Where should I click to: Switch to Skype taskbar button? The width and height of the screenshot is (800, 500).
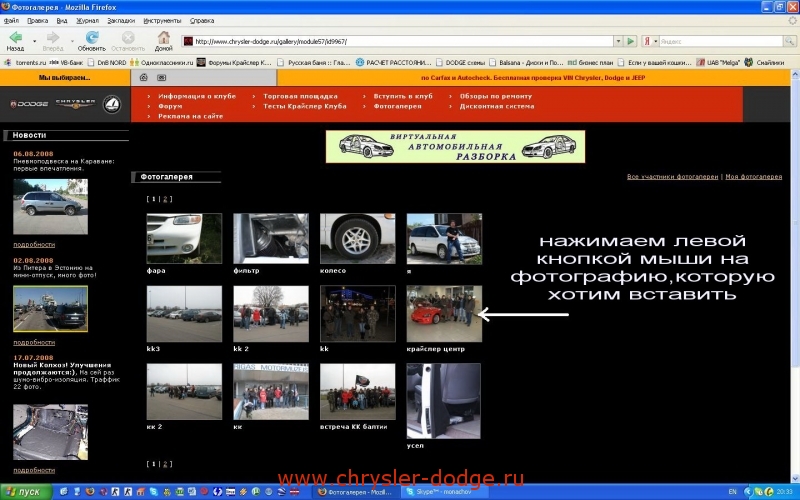click(445, 492)
